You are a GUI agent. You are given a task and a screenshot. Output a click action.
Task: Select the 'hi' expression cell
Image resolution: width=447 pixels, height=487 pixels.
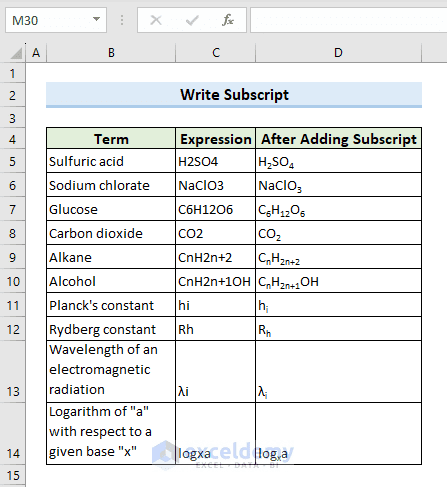pos(216,305)
